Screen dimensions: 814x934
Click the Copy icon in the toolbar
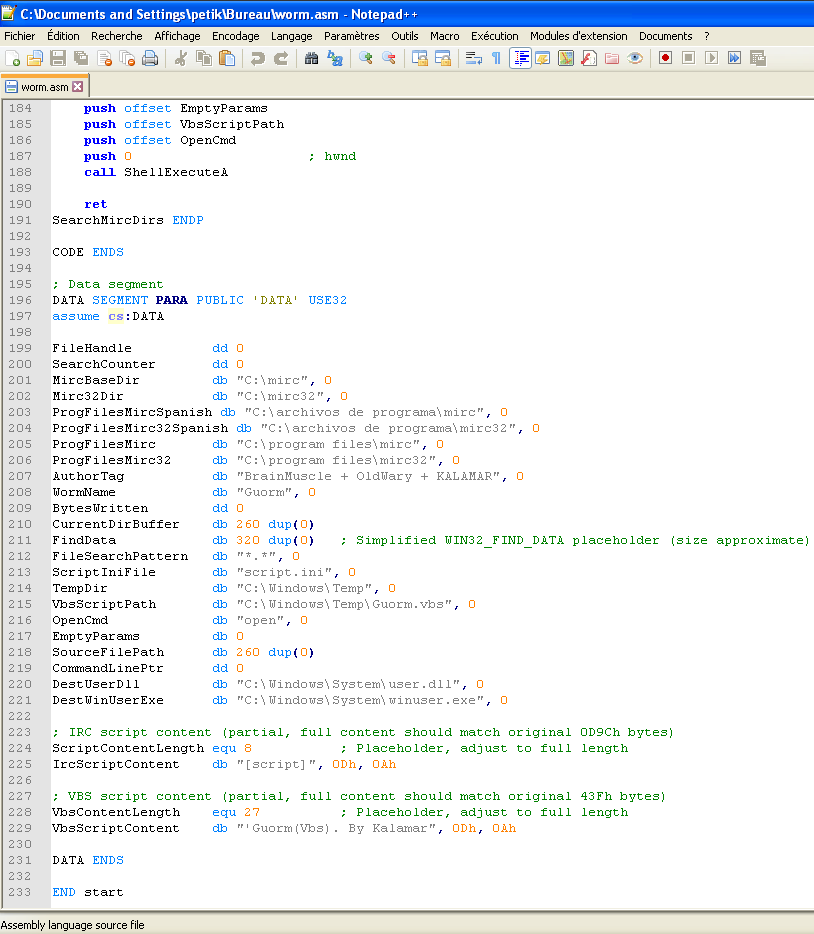click(204, 58)
